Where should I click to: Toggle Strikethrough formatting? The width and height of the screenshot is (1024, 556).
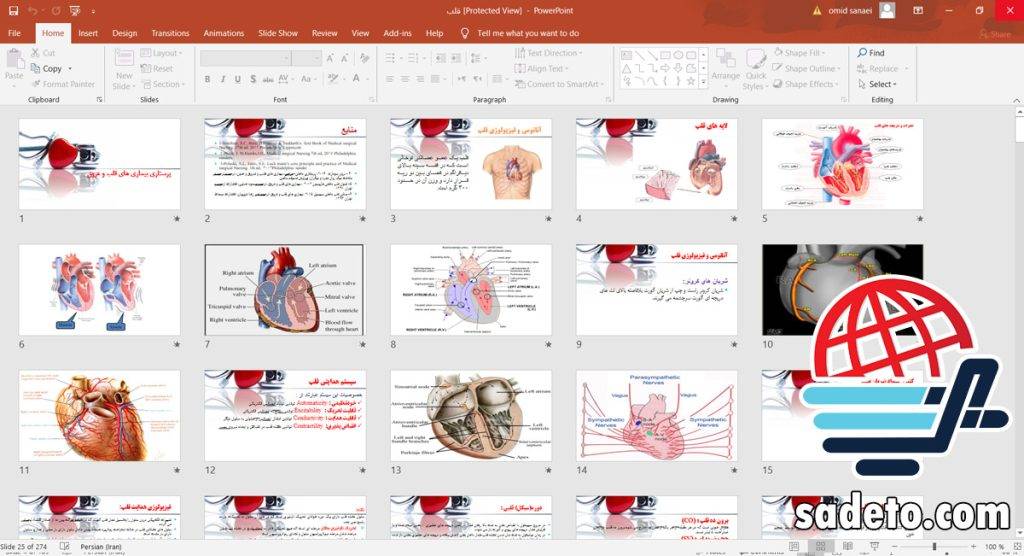coord(268,79)
